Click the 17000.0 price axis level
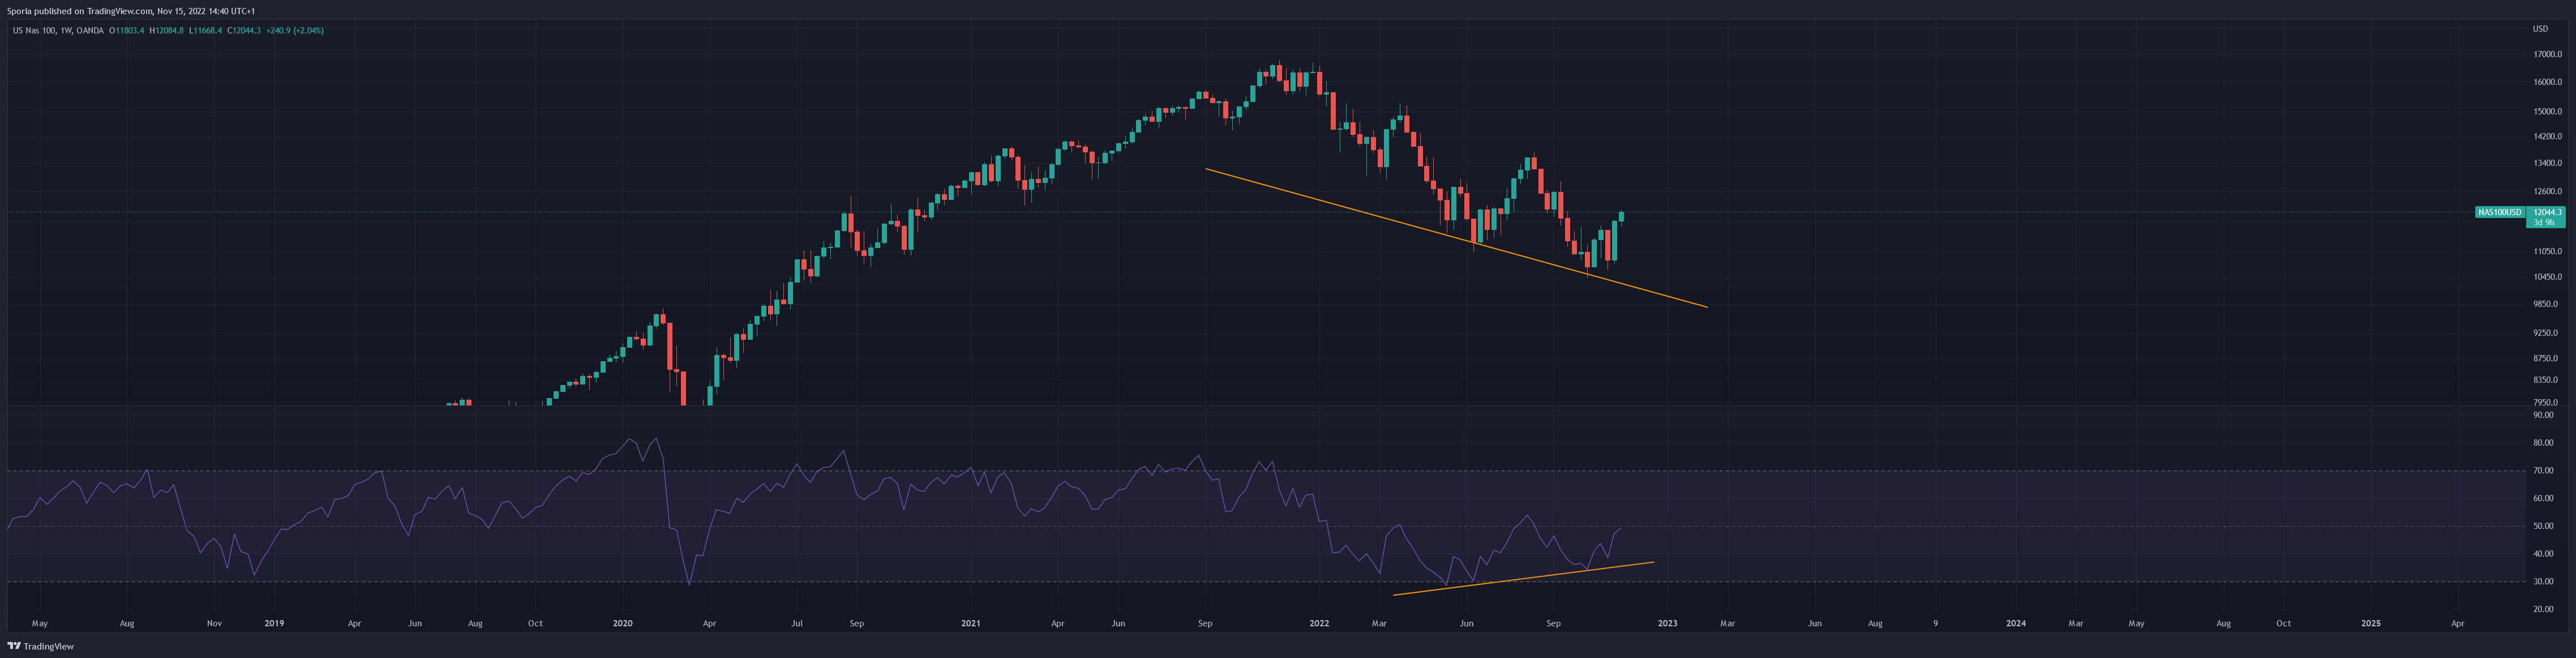2576x658 pixels. tap(2547, 55)
